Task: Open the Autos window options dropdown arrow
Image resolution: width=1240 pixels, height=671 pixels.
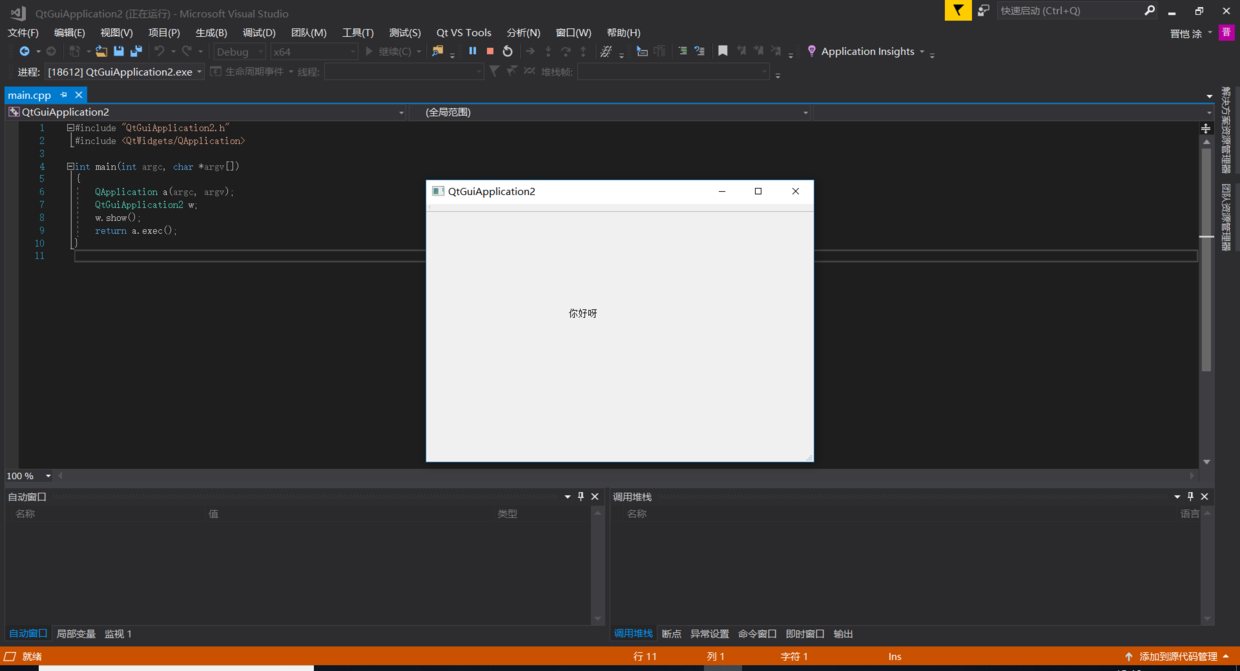Action: [x=567, y=496]
